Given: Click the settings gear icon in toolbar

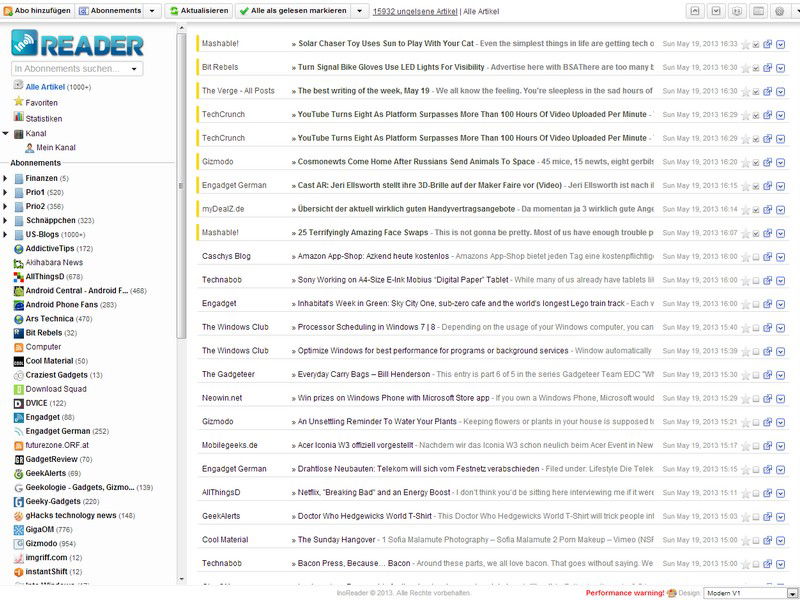Looking at the screenshot, I should tap(780, 10).
